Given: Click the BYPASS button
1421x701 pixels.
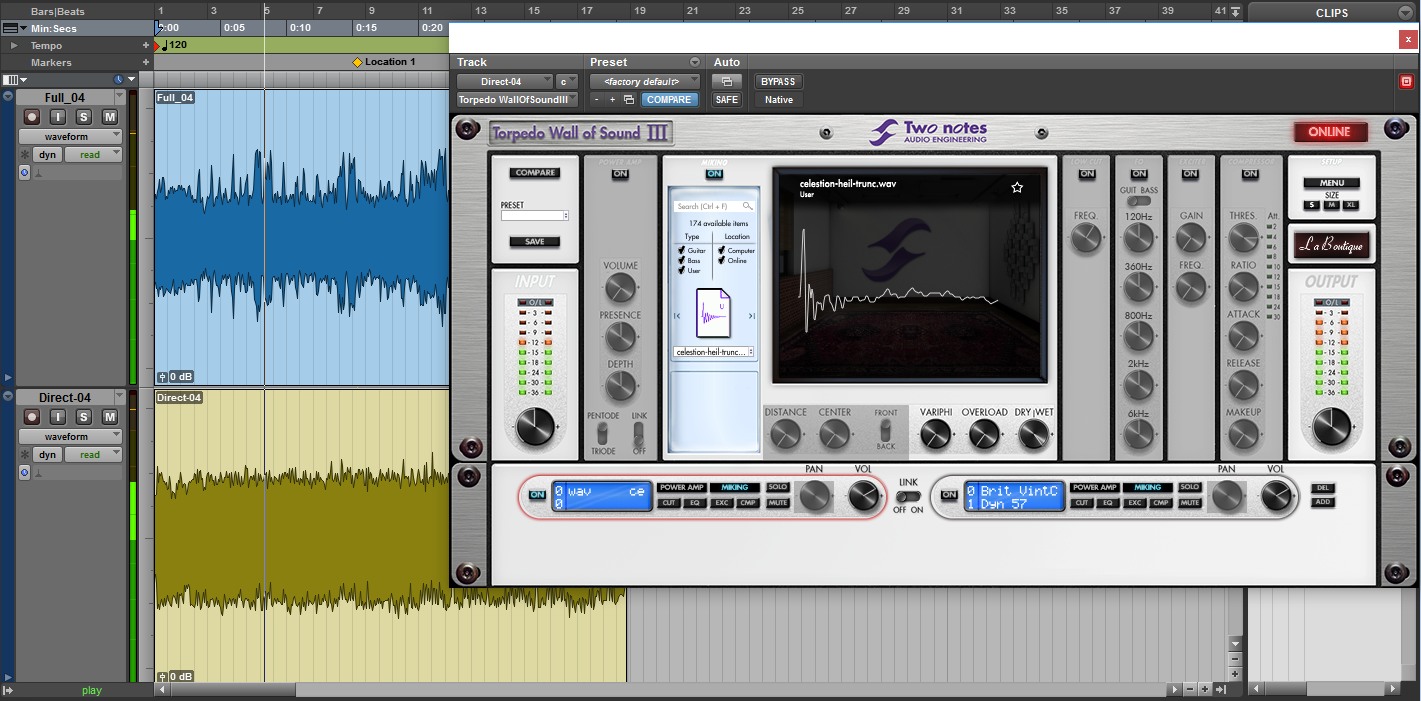Looking at the screenshot, I should 778,82.
